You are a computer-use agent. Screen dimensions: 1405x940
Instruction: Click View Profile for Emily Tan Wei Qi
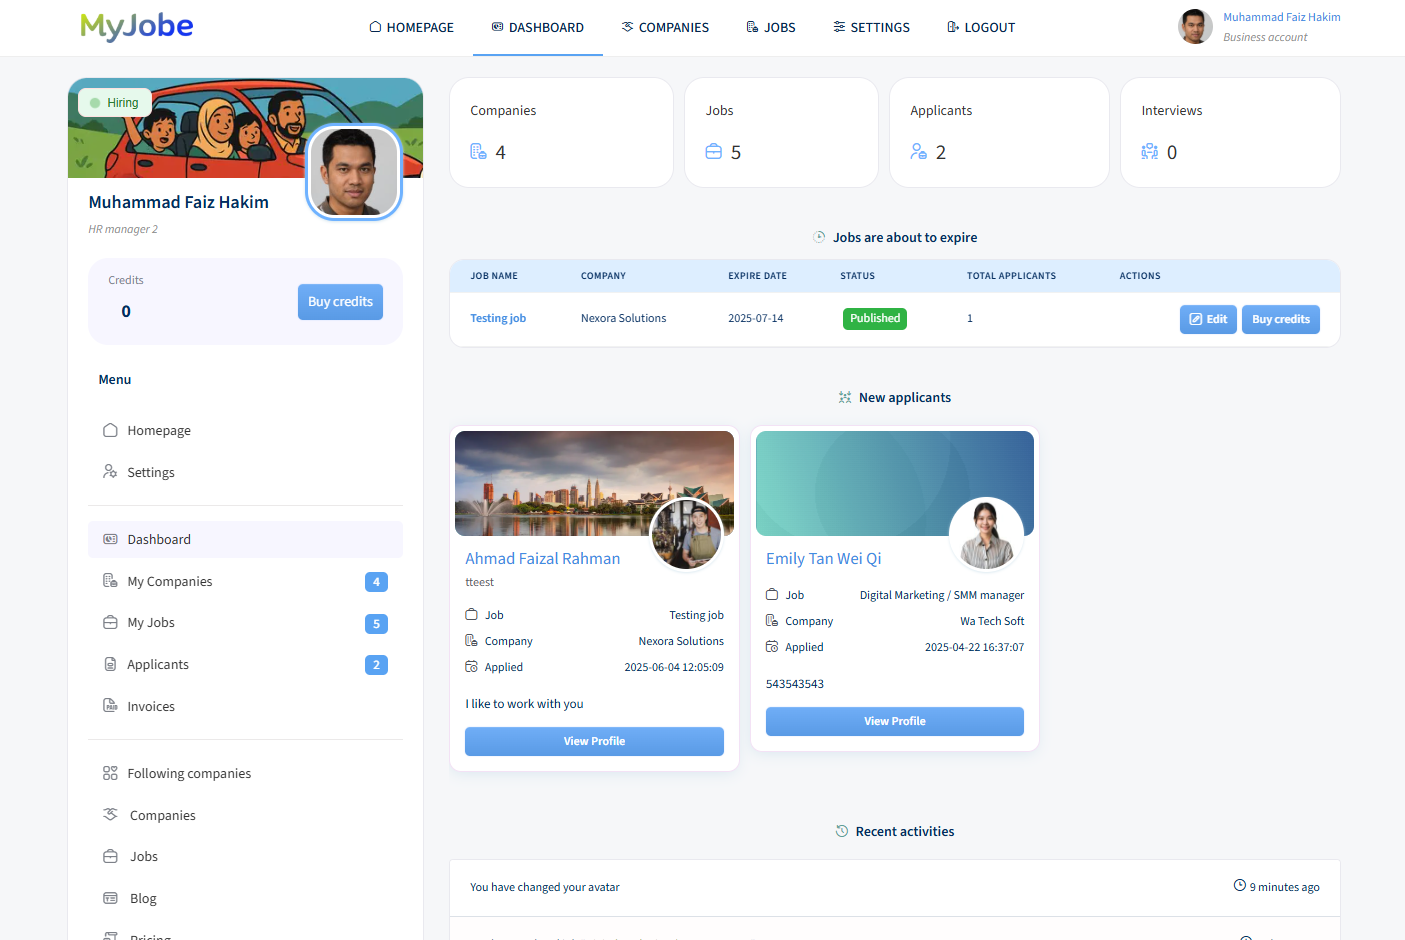point(895,721)
